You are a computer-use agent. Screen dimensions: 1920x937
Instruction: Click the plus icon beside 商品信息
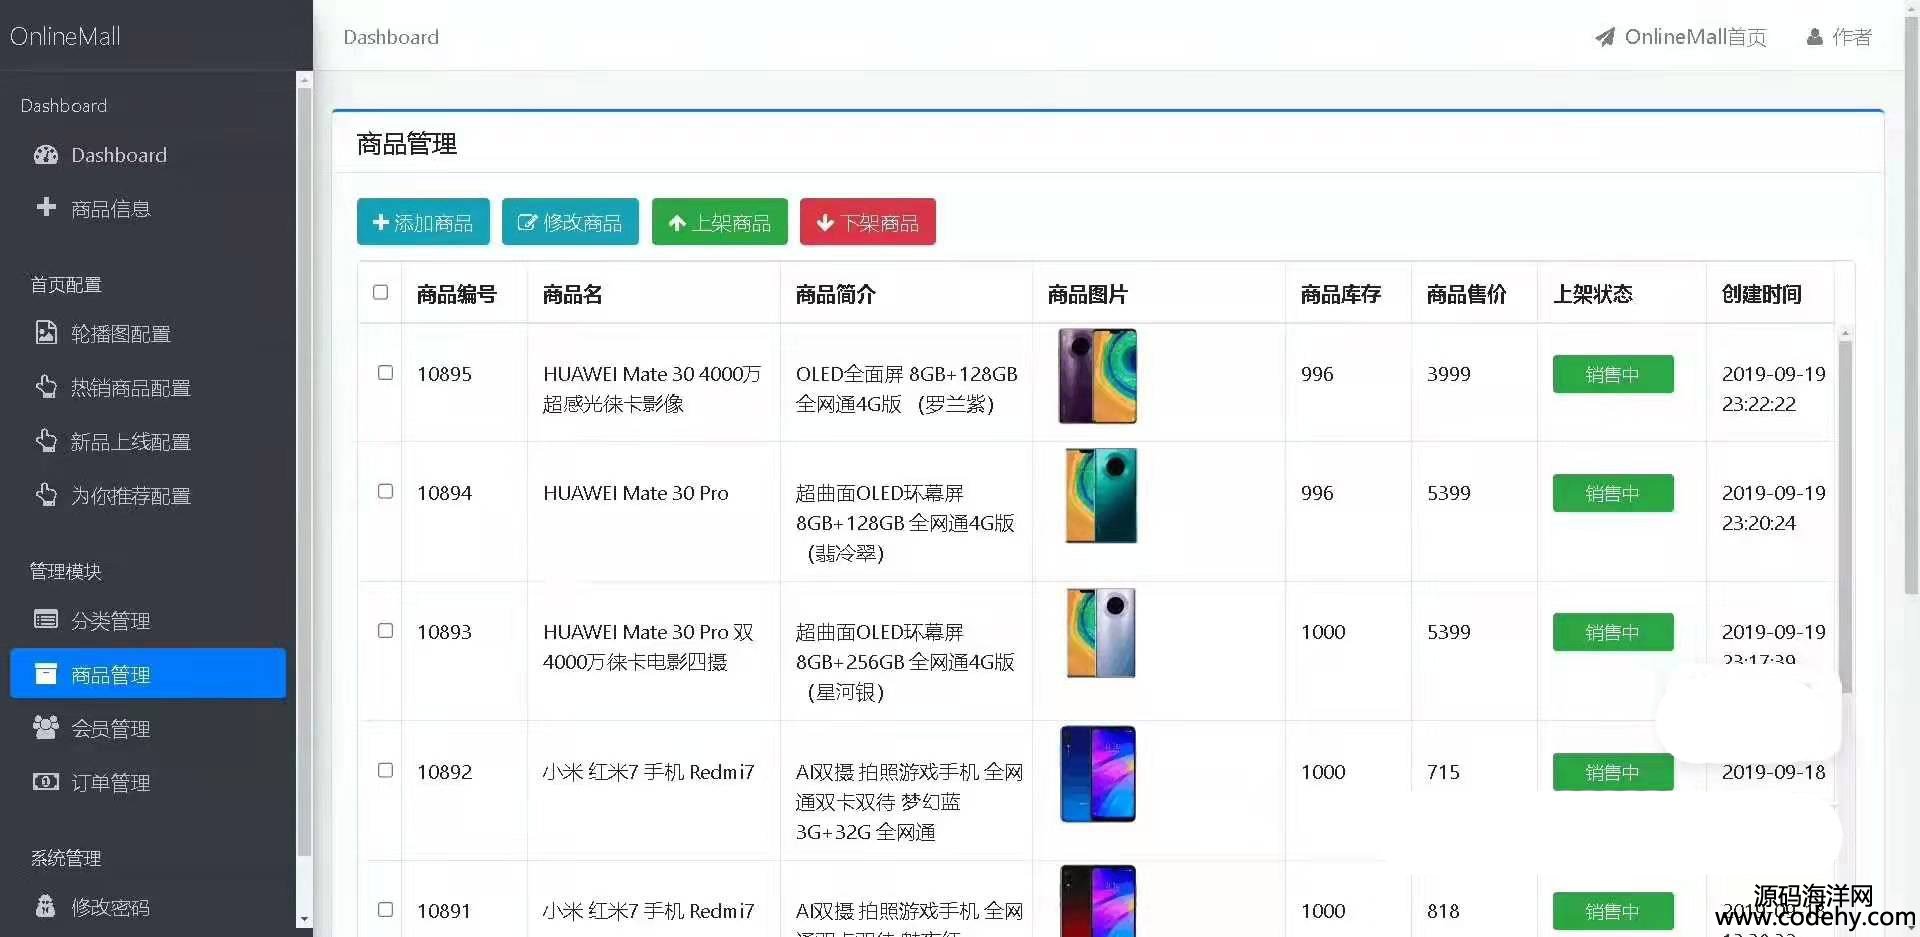pos(46,207)
